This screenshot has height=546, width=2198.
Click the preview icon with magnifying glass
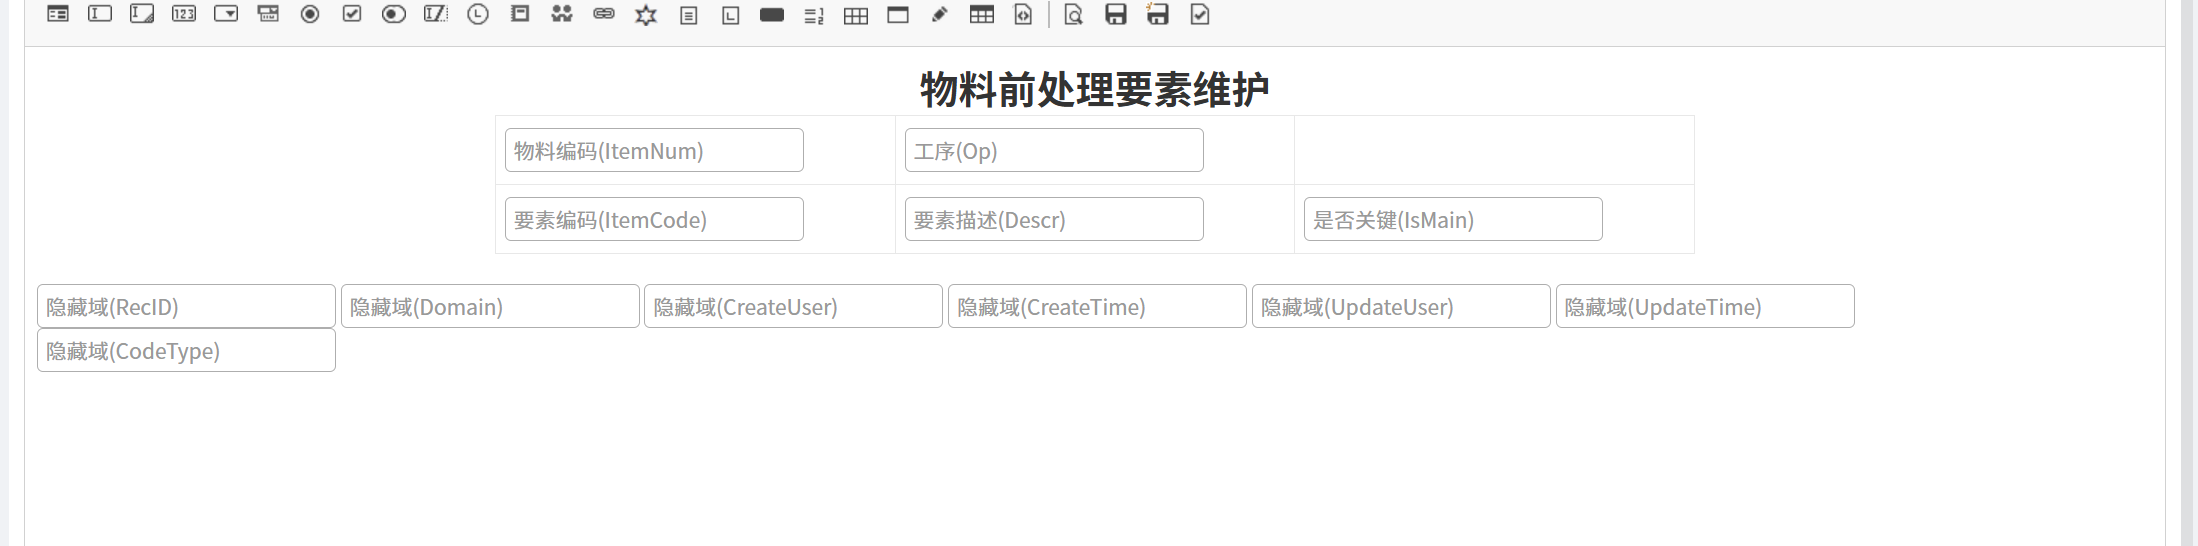point(1073,15)
